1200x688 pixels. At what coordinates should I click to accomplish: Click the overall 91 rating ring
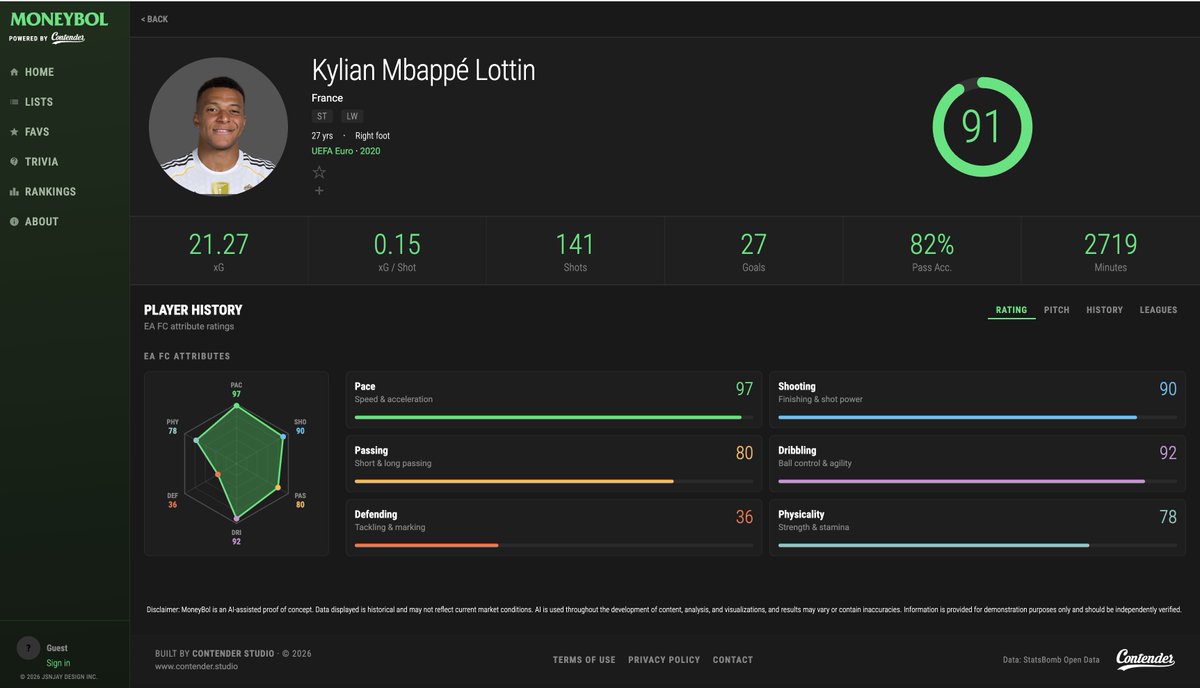point(982,127)
